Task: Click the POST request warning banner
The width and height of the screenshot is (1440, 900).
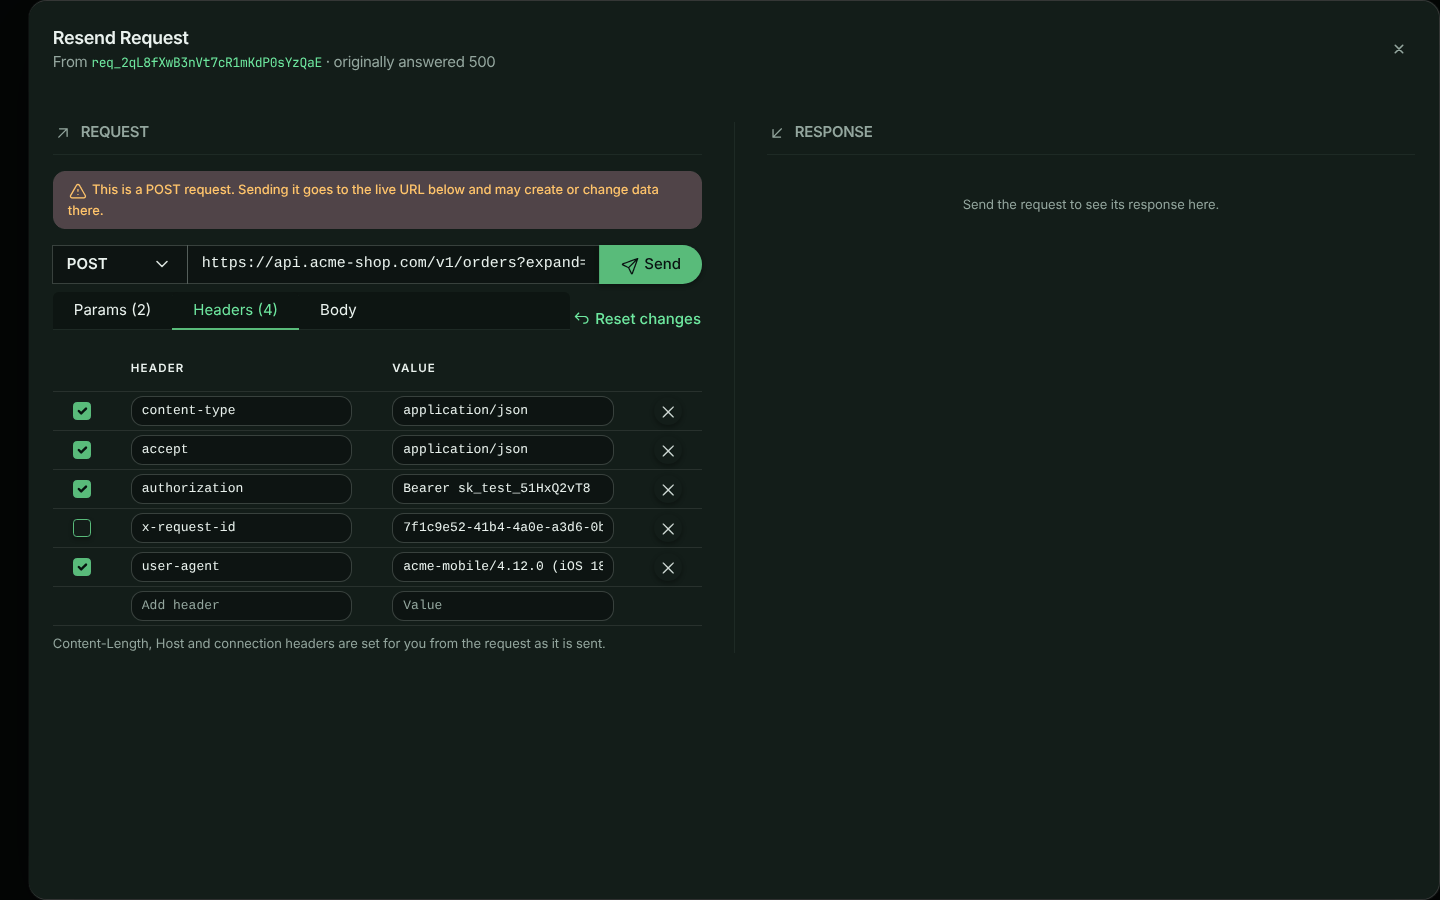Action: [x=377, y=200]
